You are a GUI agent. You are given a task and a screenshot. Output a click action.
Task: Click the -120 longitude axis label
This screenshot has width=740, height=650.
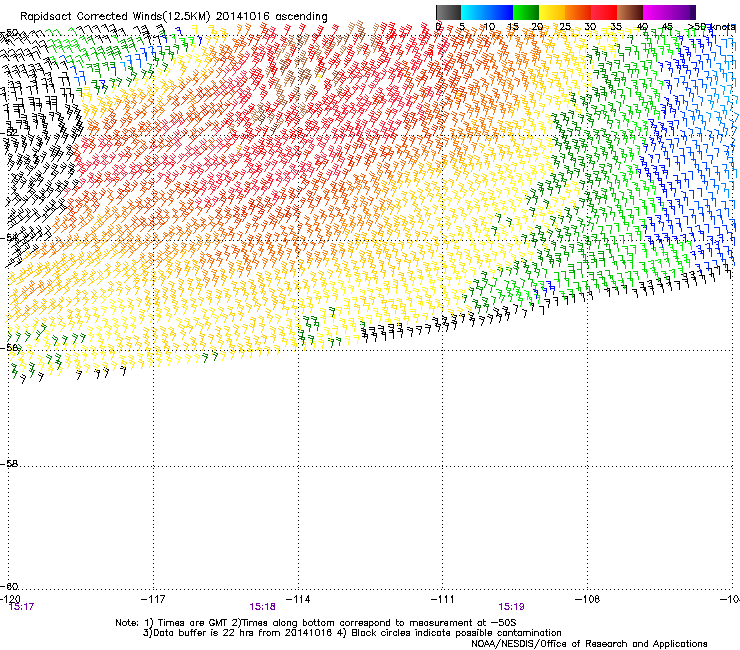point(10,599)
